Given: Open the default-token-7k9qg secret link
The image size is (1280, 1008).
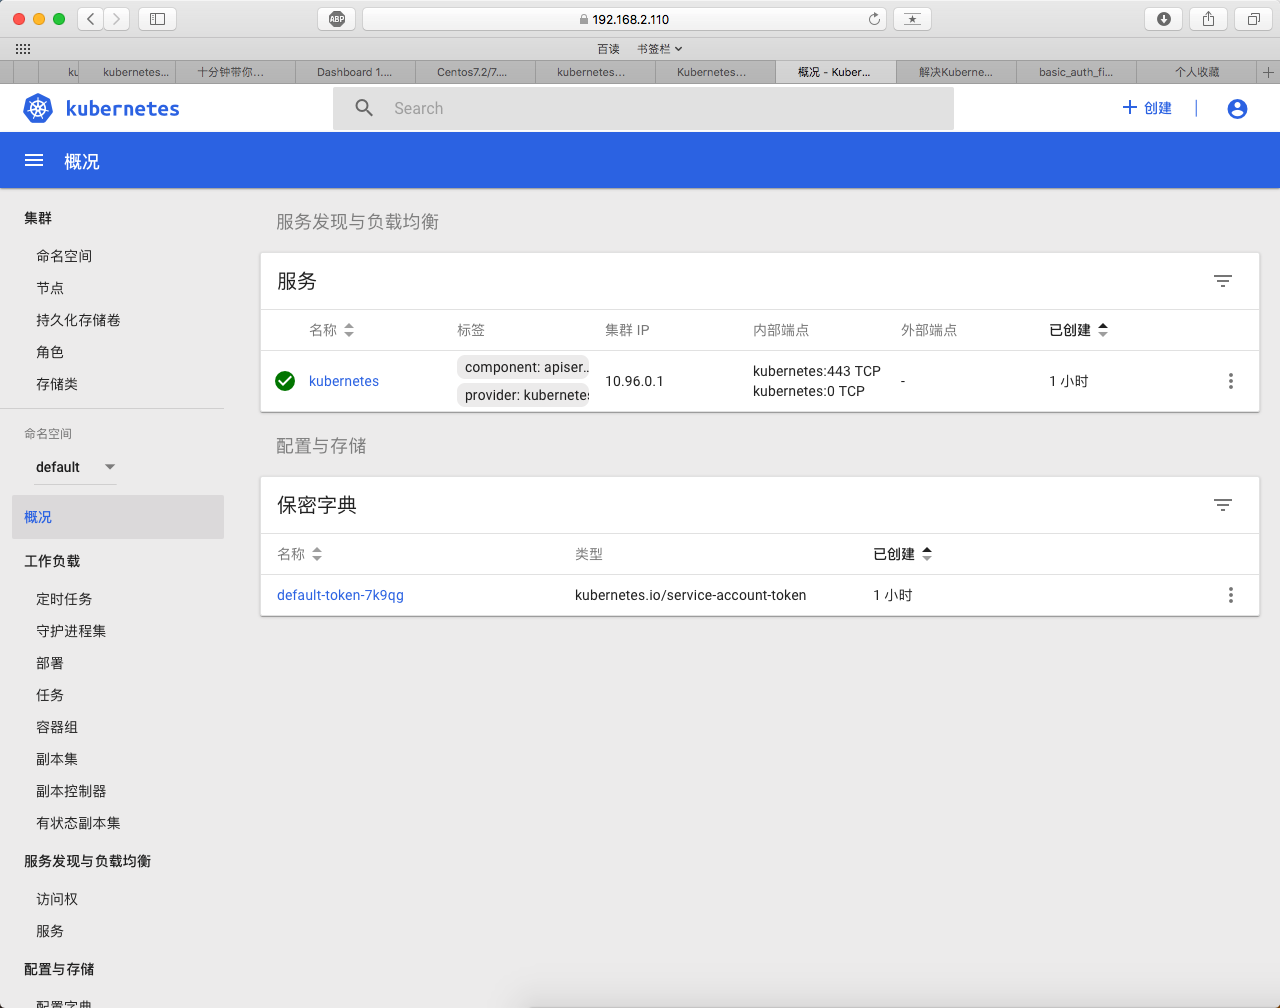Looking at the screenshot, I should click(340, 595).
